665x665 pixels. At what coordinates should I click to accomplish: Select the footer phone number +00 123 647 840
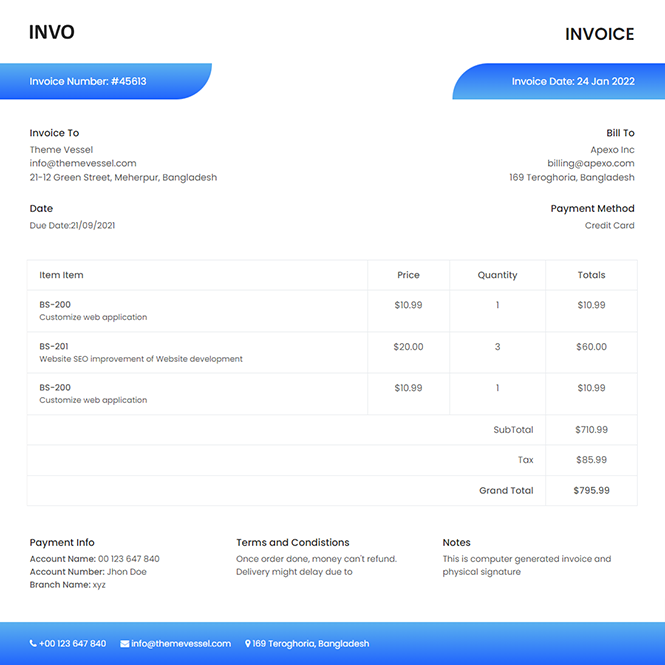pos(73,644)
